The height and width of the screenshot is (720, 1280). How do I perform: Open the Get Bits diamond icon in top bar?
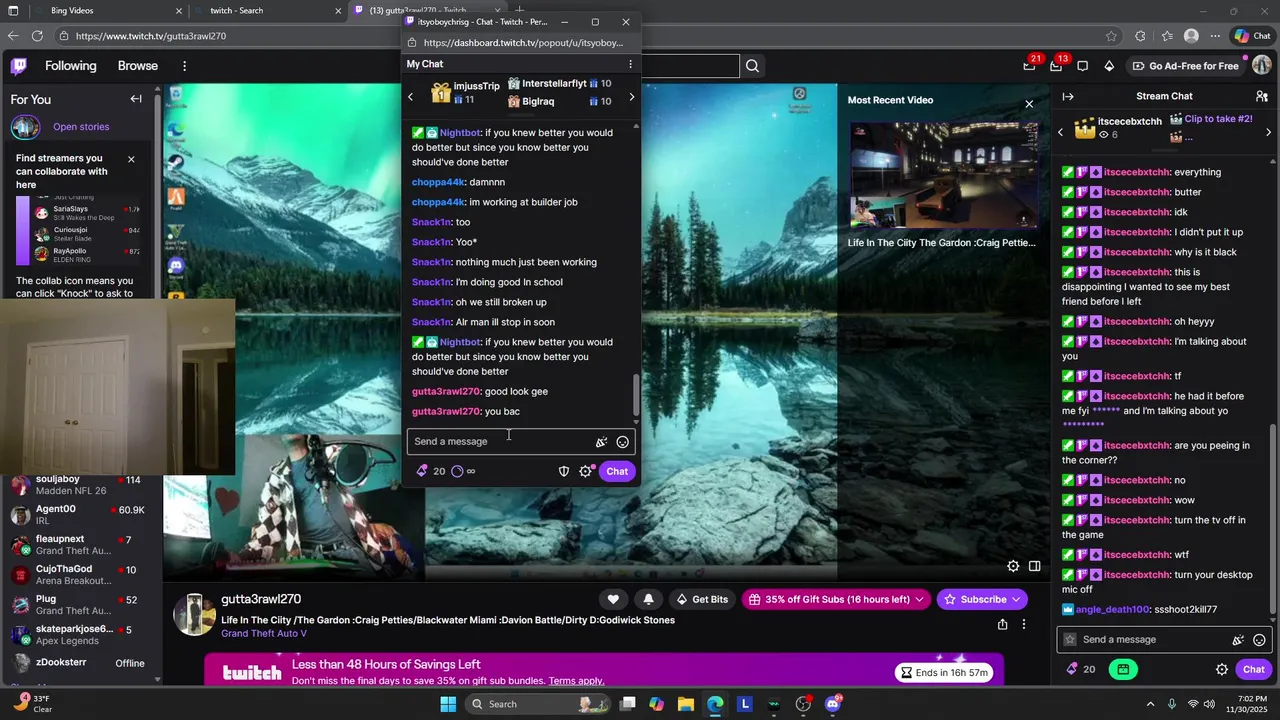(1109, 66)
